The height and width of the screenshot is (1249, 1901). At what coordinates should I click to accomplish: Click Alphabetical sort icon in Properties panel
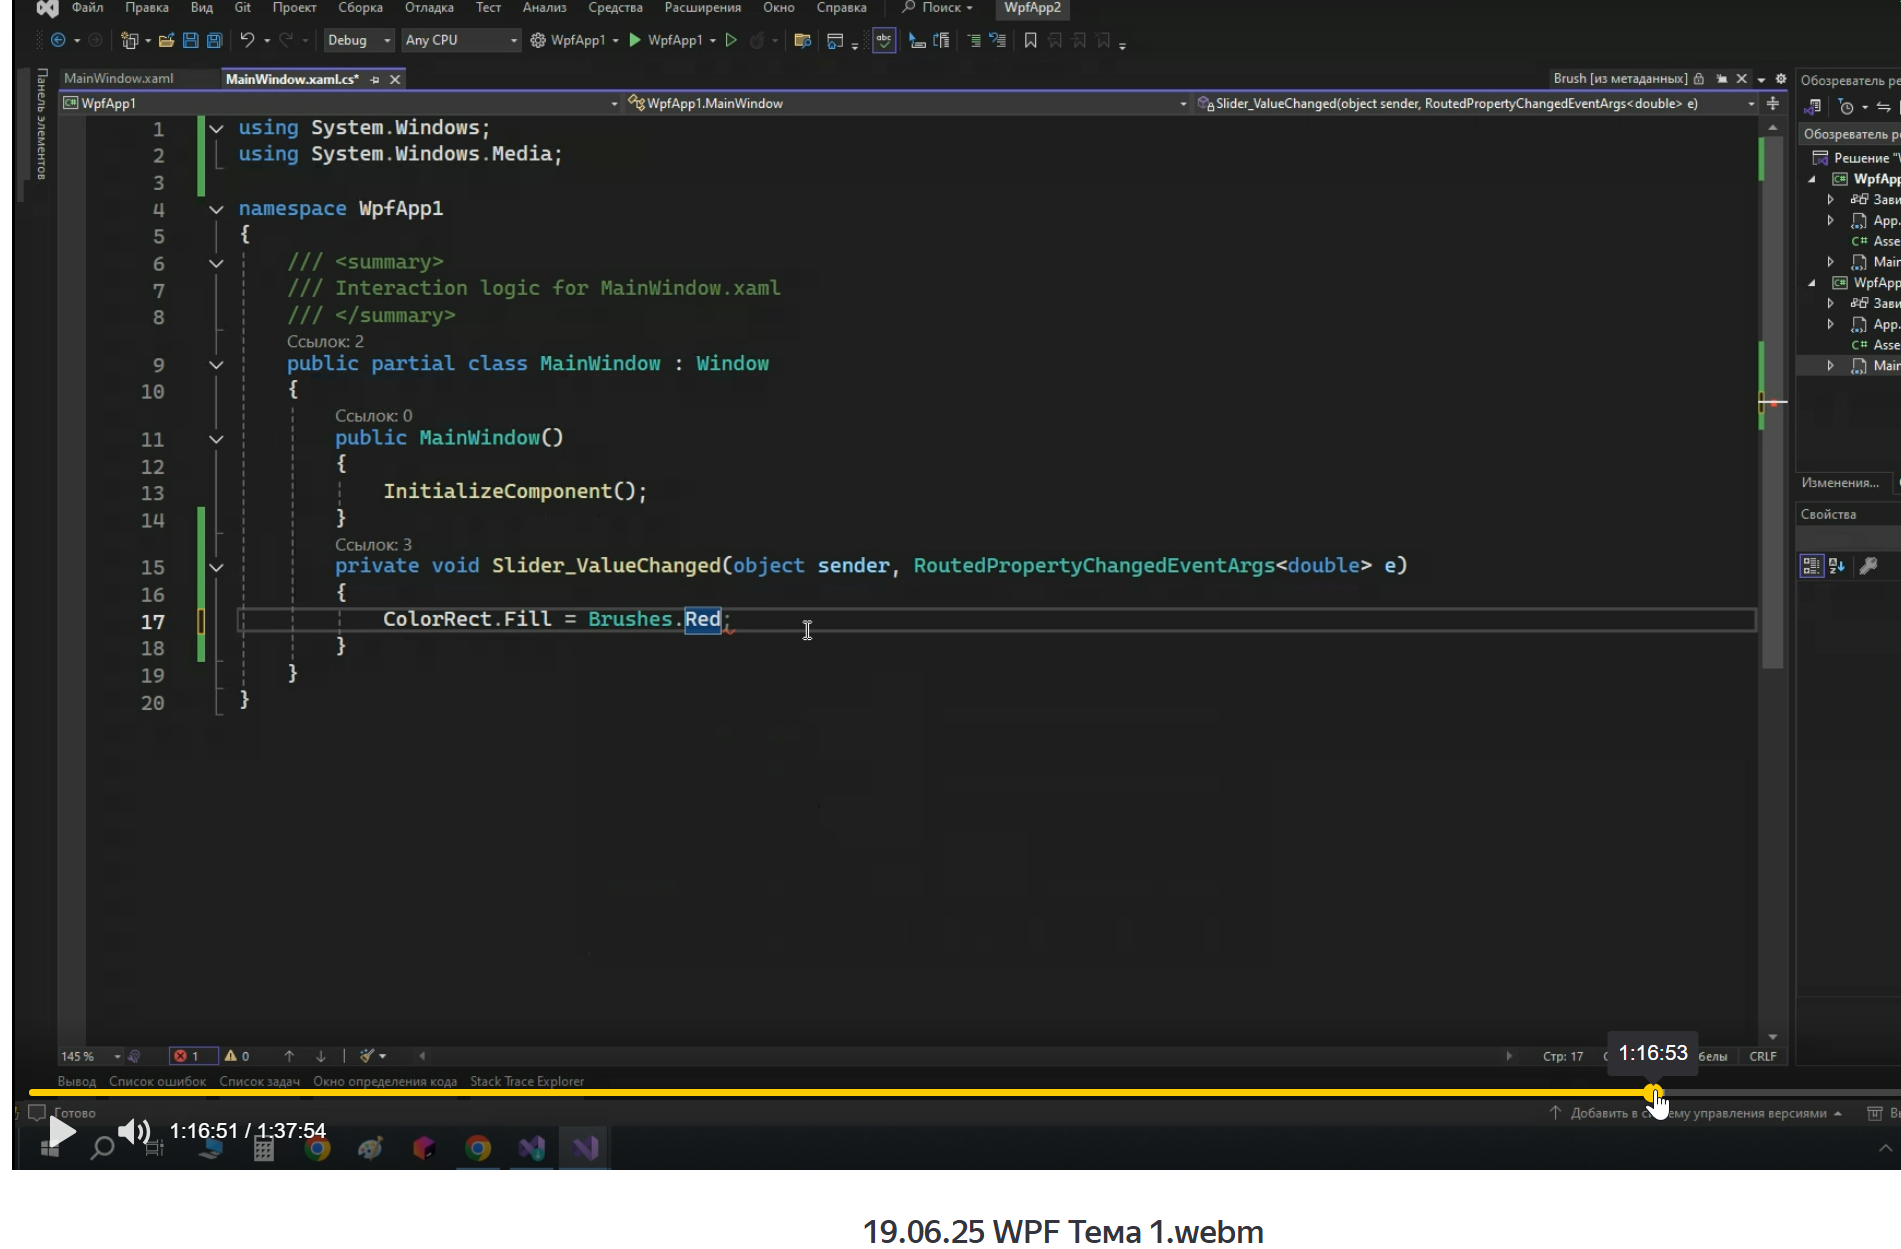[1837, 566]
